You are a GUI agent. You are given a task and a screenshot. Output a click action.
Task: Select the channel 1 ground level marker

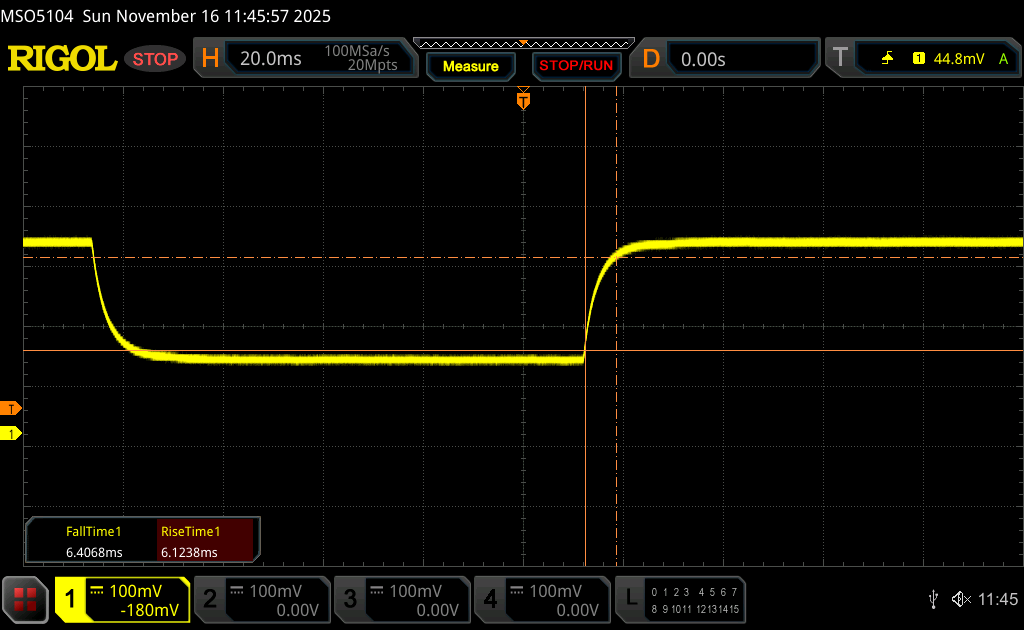(12, 433)
